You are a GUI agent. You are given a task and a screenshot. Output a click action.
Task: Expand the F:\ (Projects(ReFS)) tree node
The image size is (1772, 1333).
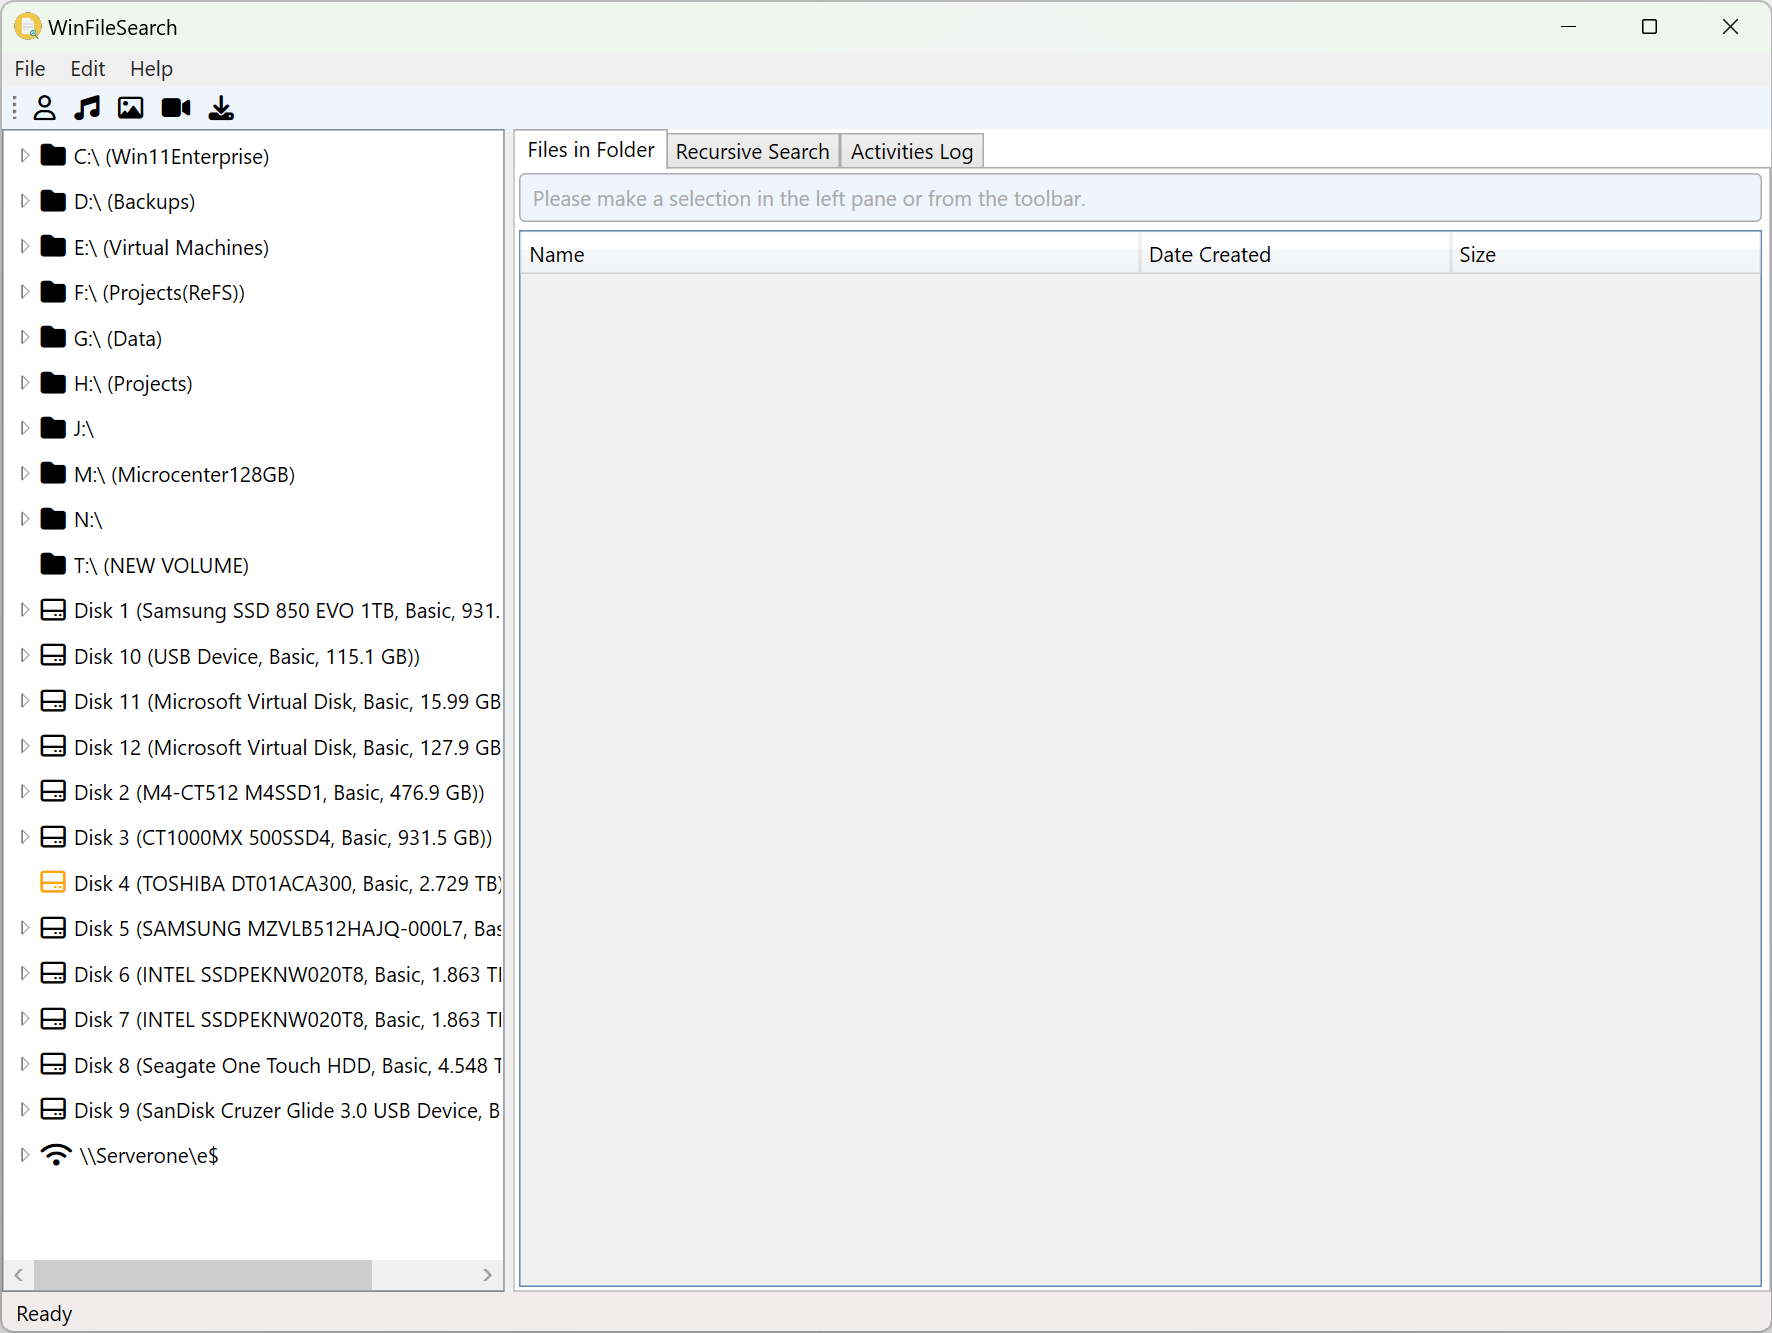pos(25,292)
